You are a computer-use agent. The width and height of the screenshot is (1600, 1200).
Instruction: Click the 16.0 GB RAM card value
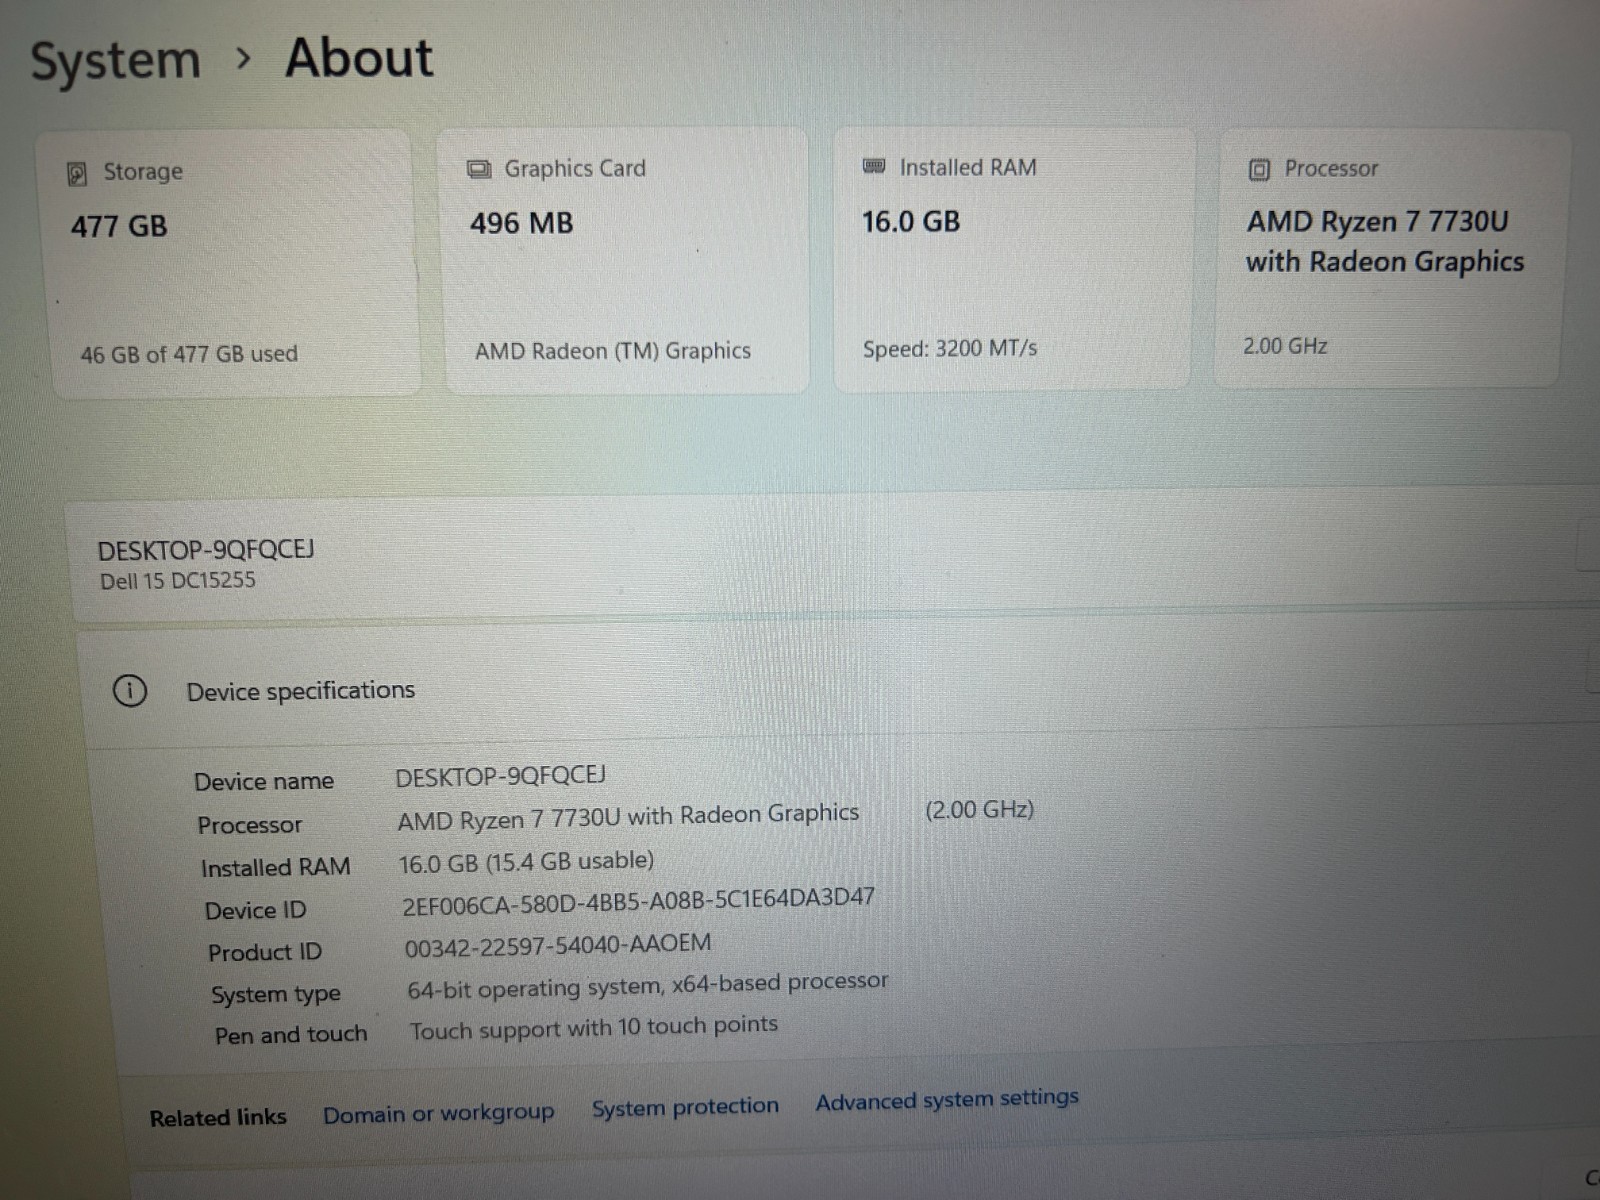click(911, 221)
